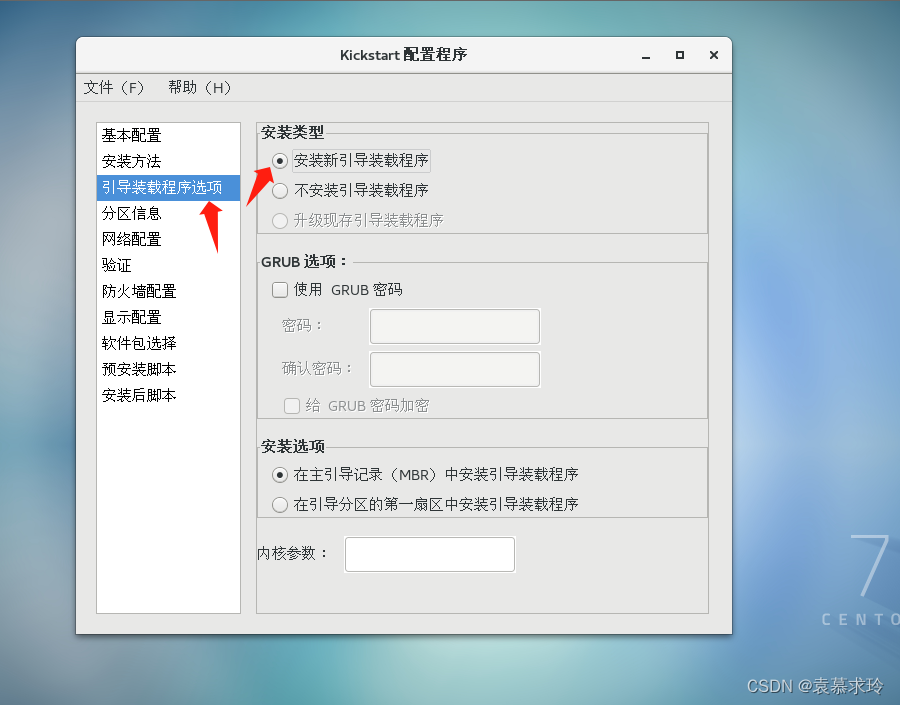Click the 确认密码 input field
Screen dimensions: 900x705
tap(455, 369)
